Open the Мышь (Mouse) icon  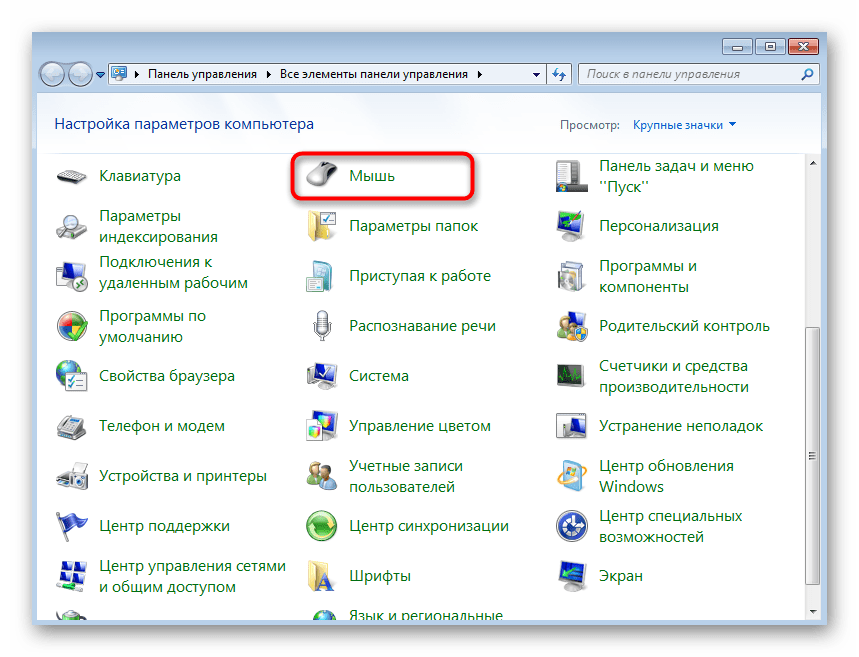pos(321,176)
